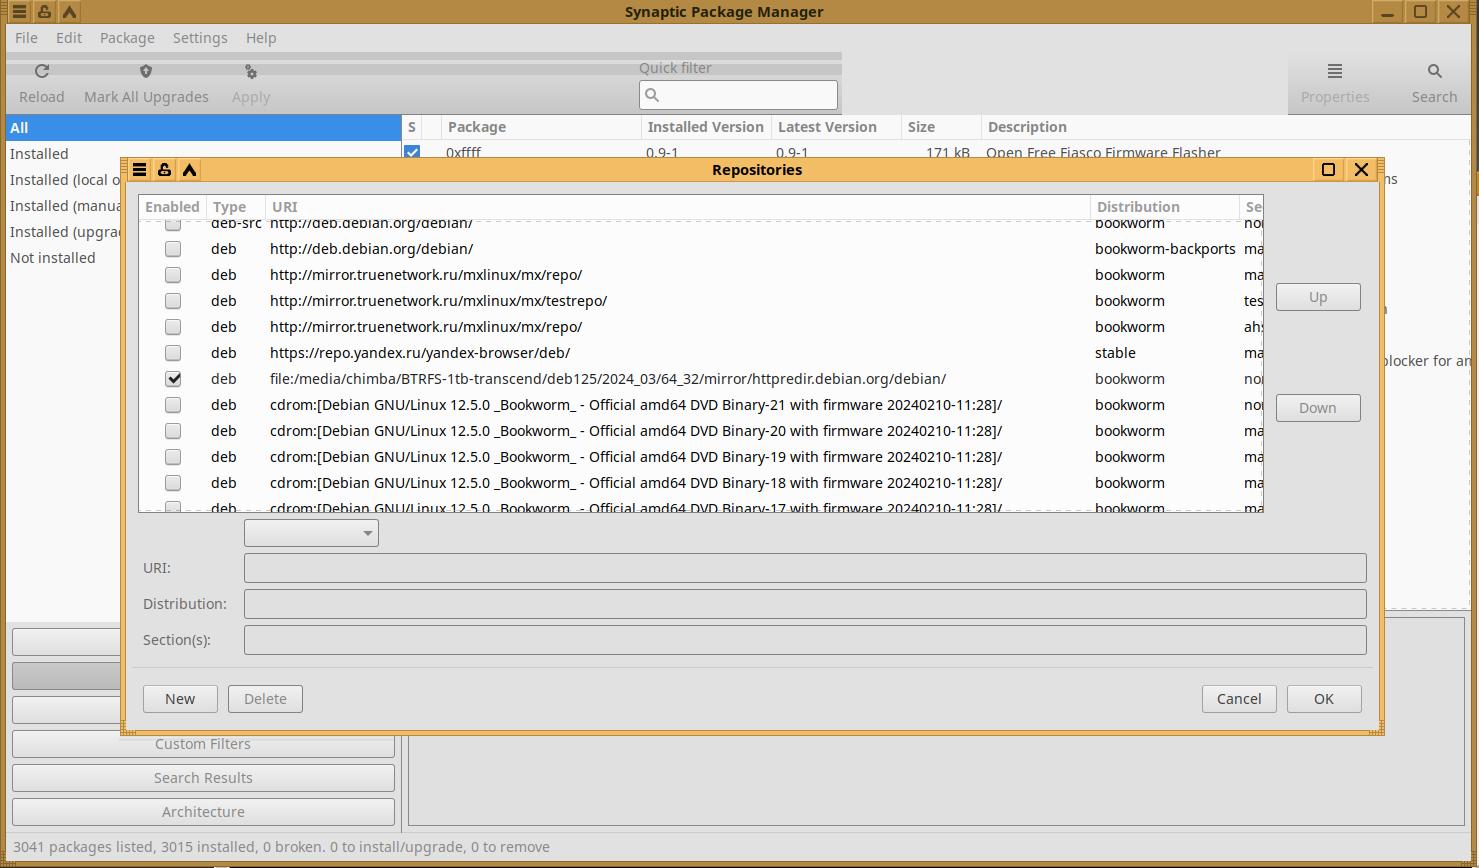The width and height of the screenshot is (1479, 868).
Task: Sort repositories by the URI column header
Action: (x=678, y=207)
